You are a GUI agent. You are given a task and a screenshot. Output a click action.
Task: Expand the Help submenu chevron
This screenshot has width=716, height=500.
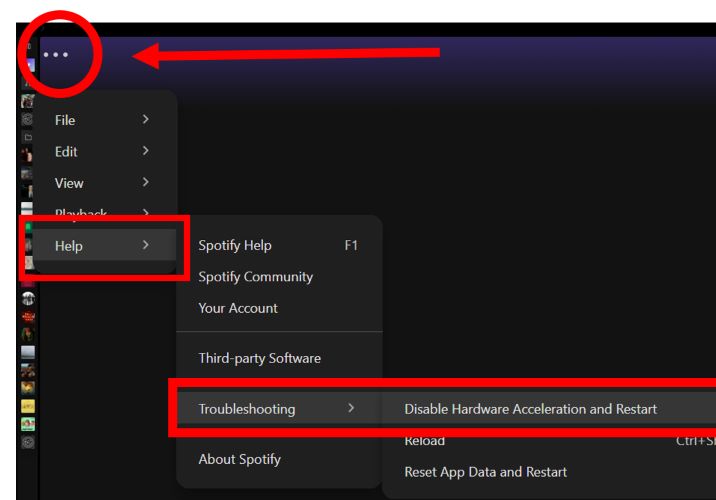145,245
